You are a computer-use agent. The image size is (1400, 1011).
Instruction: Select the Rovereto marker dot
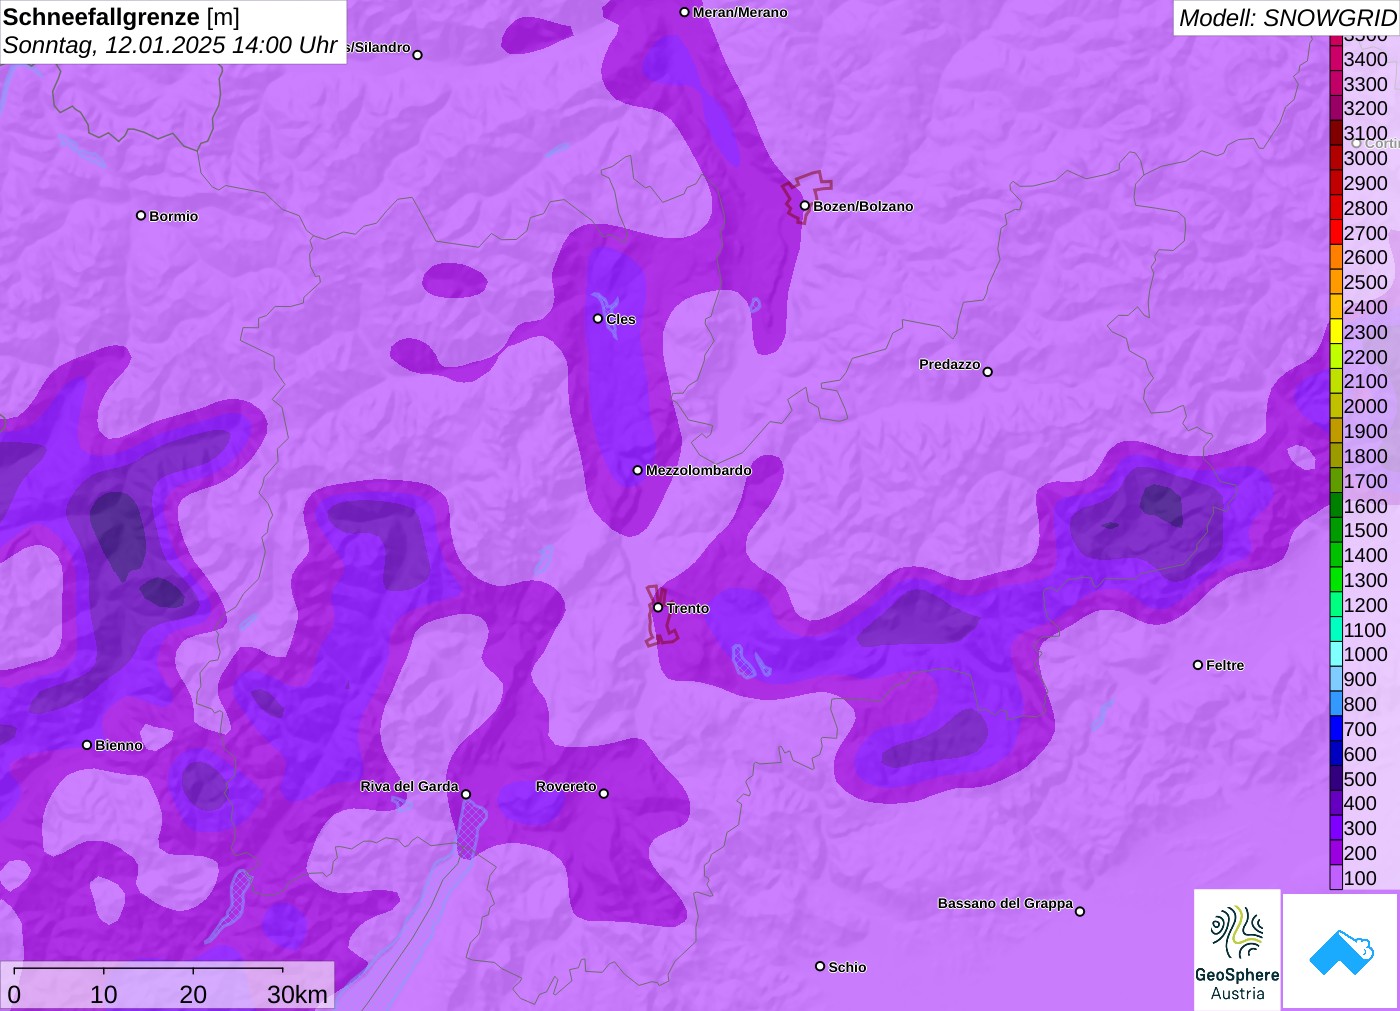(x=604, y=794)
